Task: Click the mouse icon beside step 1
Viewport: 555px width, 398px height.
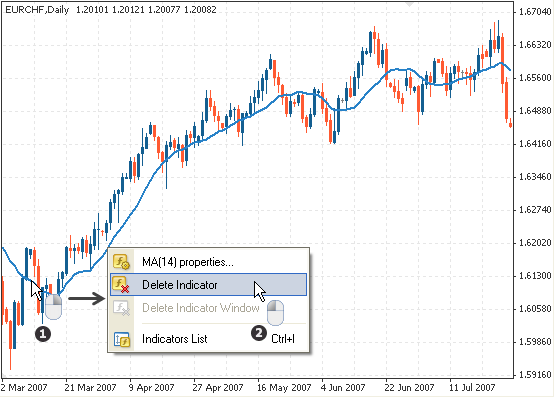Action: (x=53, y=306)
